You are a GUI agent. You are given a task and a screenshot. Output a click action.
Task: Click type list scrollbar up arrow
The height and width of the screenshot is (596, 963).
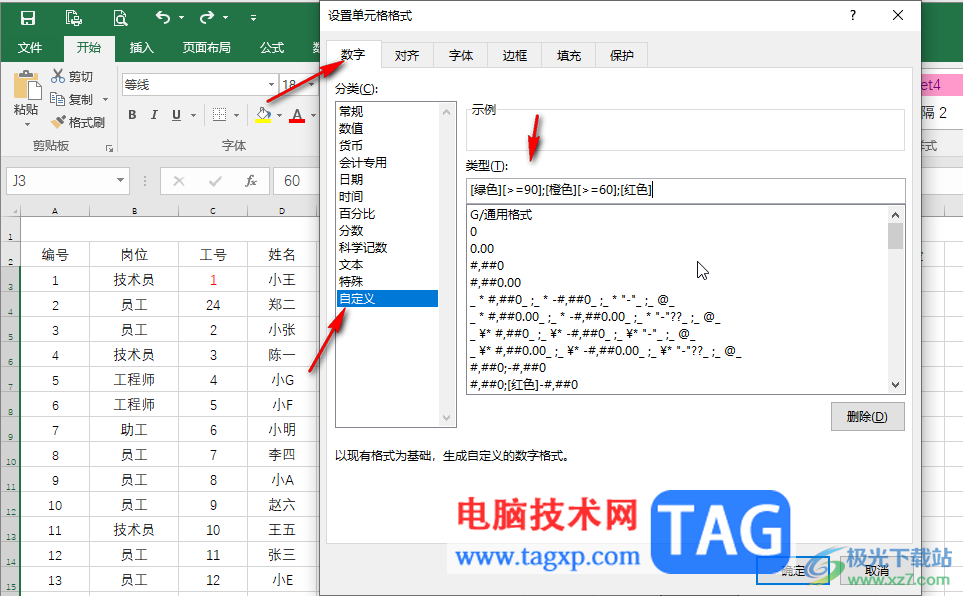tap(895, 214)
